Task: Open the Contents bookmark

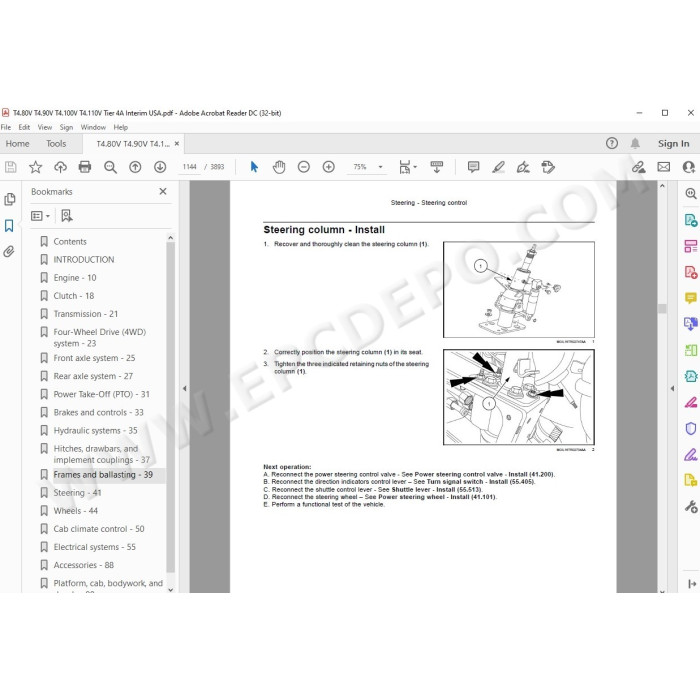Action: click(x=70, y=242)
